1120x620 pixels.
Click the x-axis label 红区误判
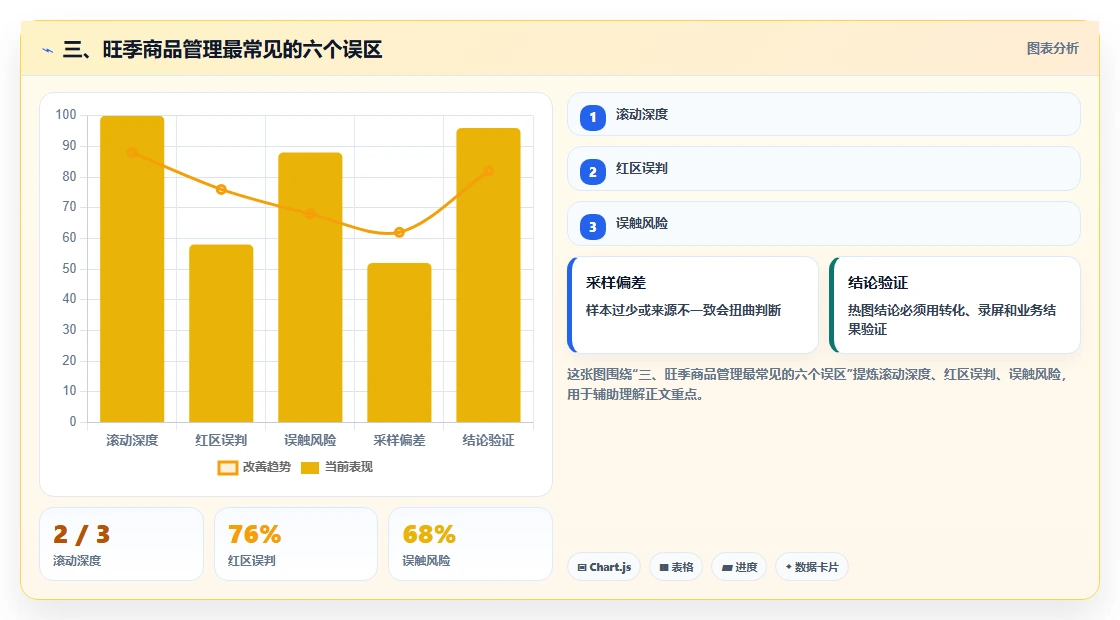(x=221, y=441)
